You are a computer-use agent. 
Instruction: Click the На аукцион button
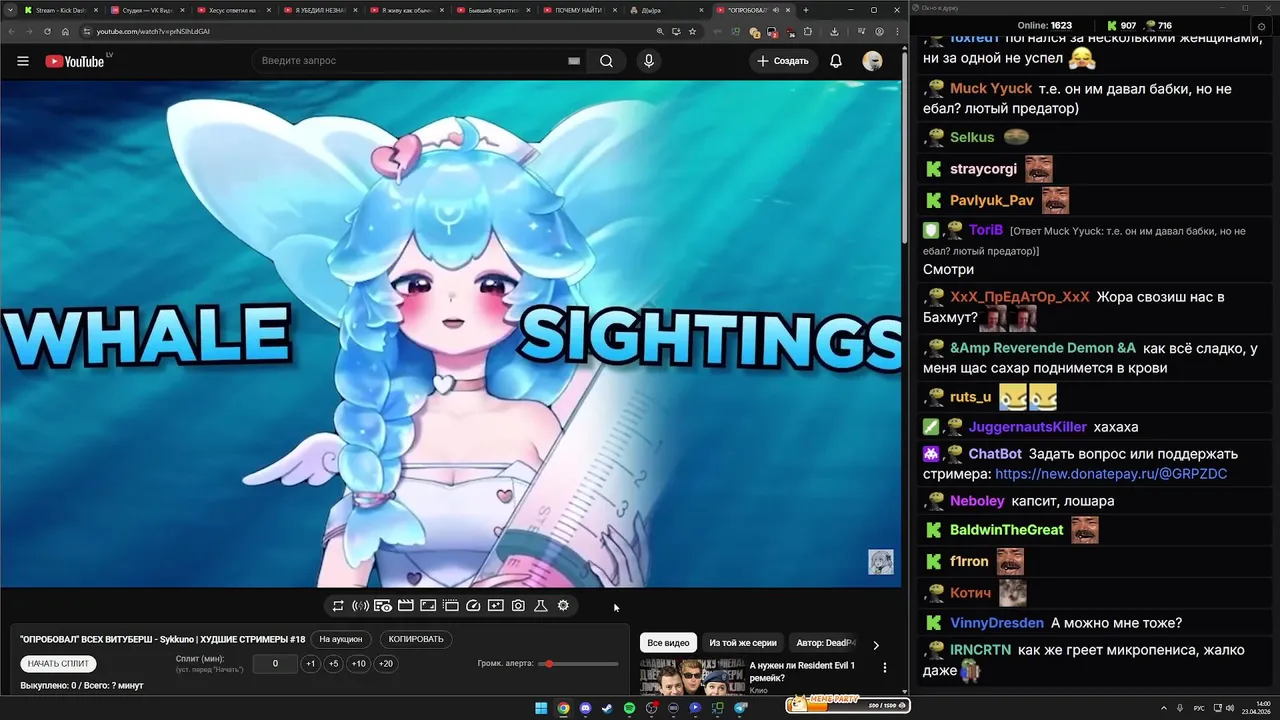point(341,639)
